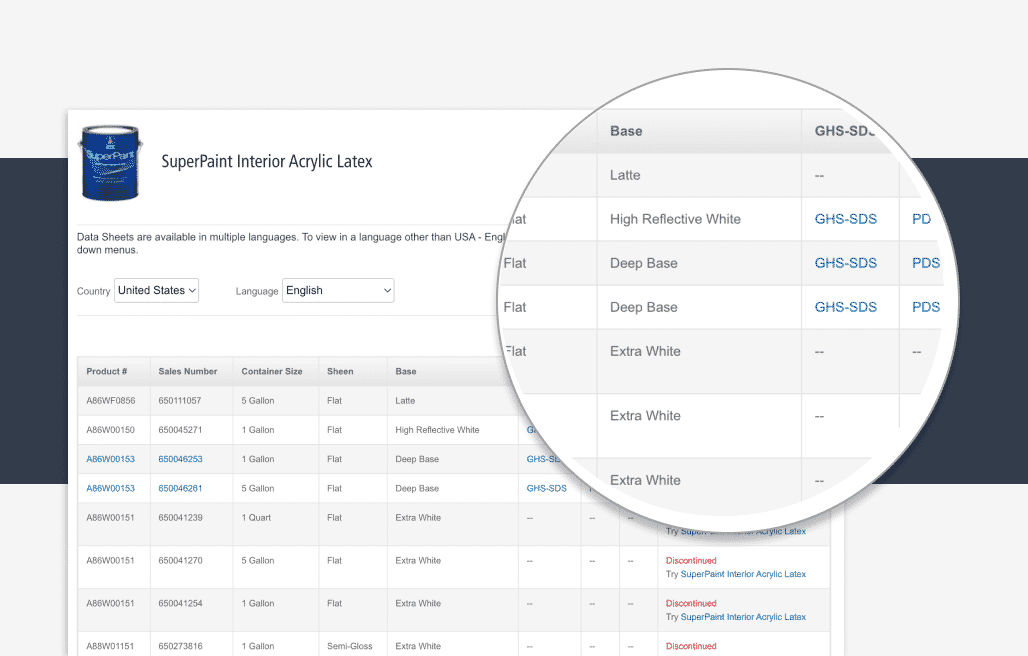Open sales number link 650046261
The width and height of the screenshot is (1028, 656).
(180, 489)
